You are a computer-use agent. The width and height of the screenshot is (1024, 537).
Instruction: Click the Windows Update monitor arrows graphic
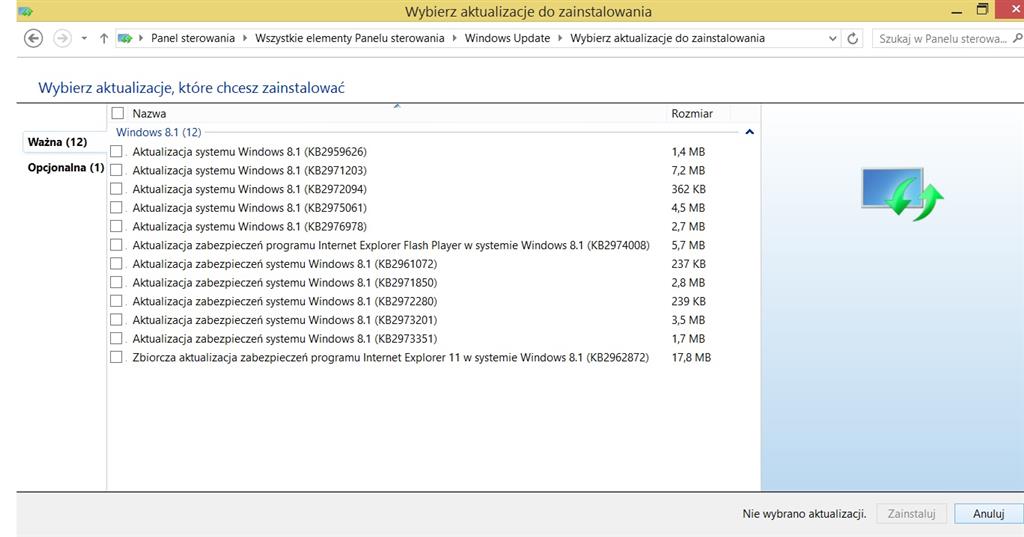[903, 194]
